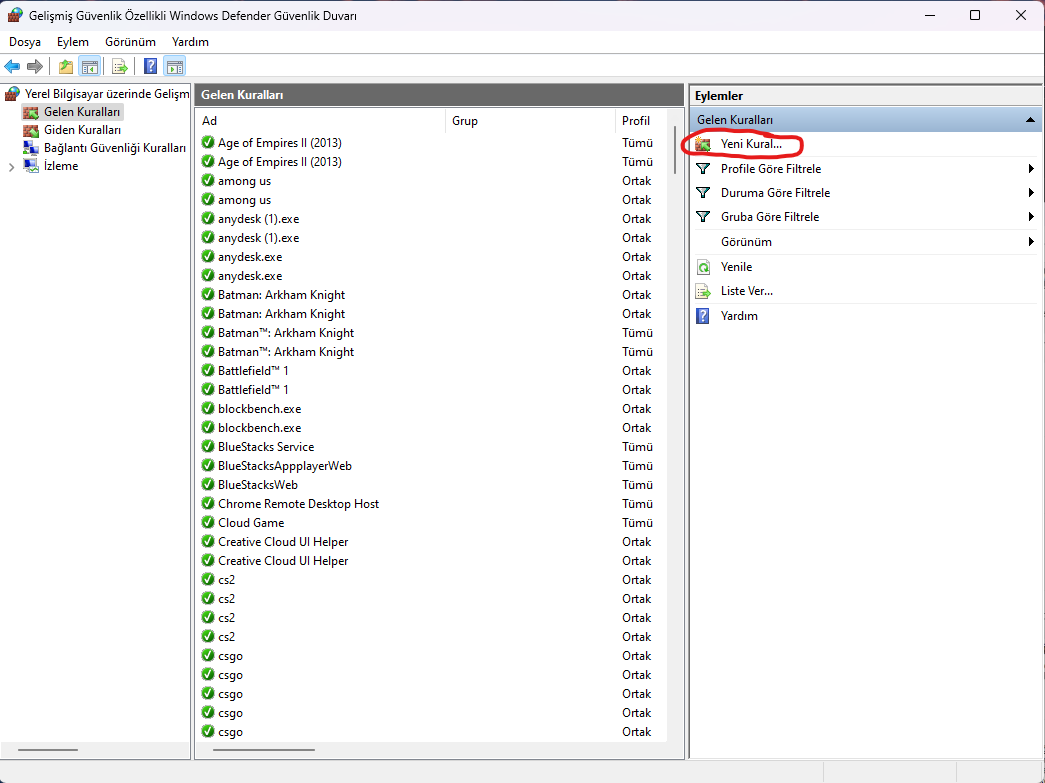Sort the list by the Profil column header
The width and height of the screenshot is (1045, 783).
point(642,121)
